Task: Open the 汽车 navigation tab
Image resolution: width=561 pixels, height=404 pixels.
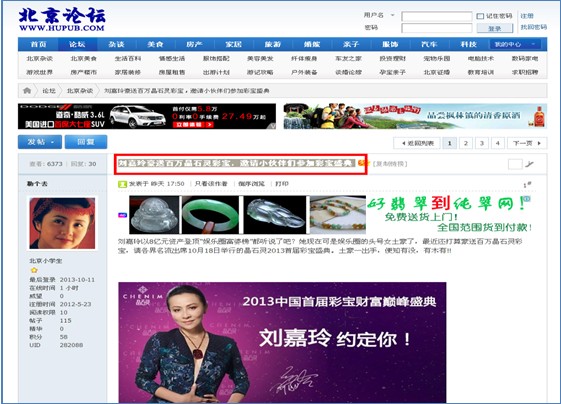Action: coord(429,44)
